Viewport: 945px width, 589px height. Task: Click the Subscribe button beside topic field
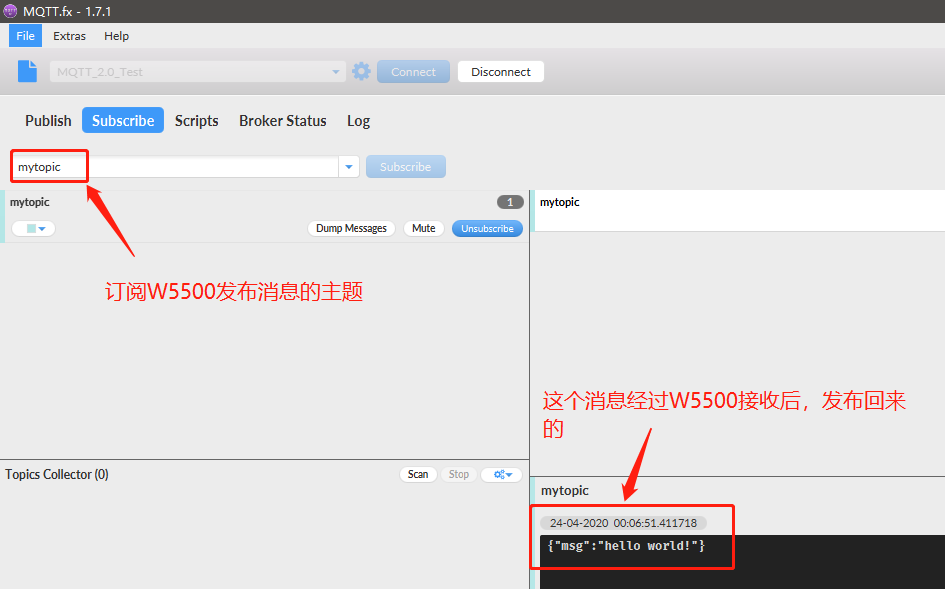(x=406, y=167)
